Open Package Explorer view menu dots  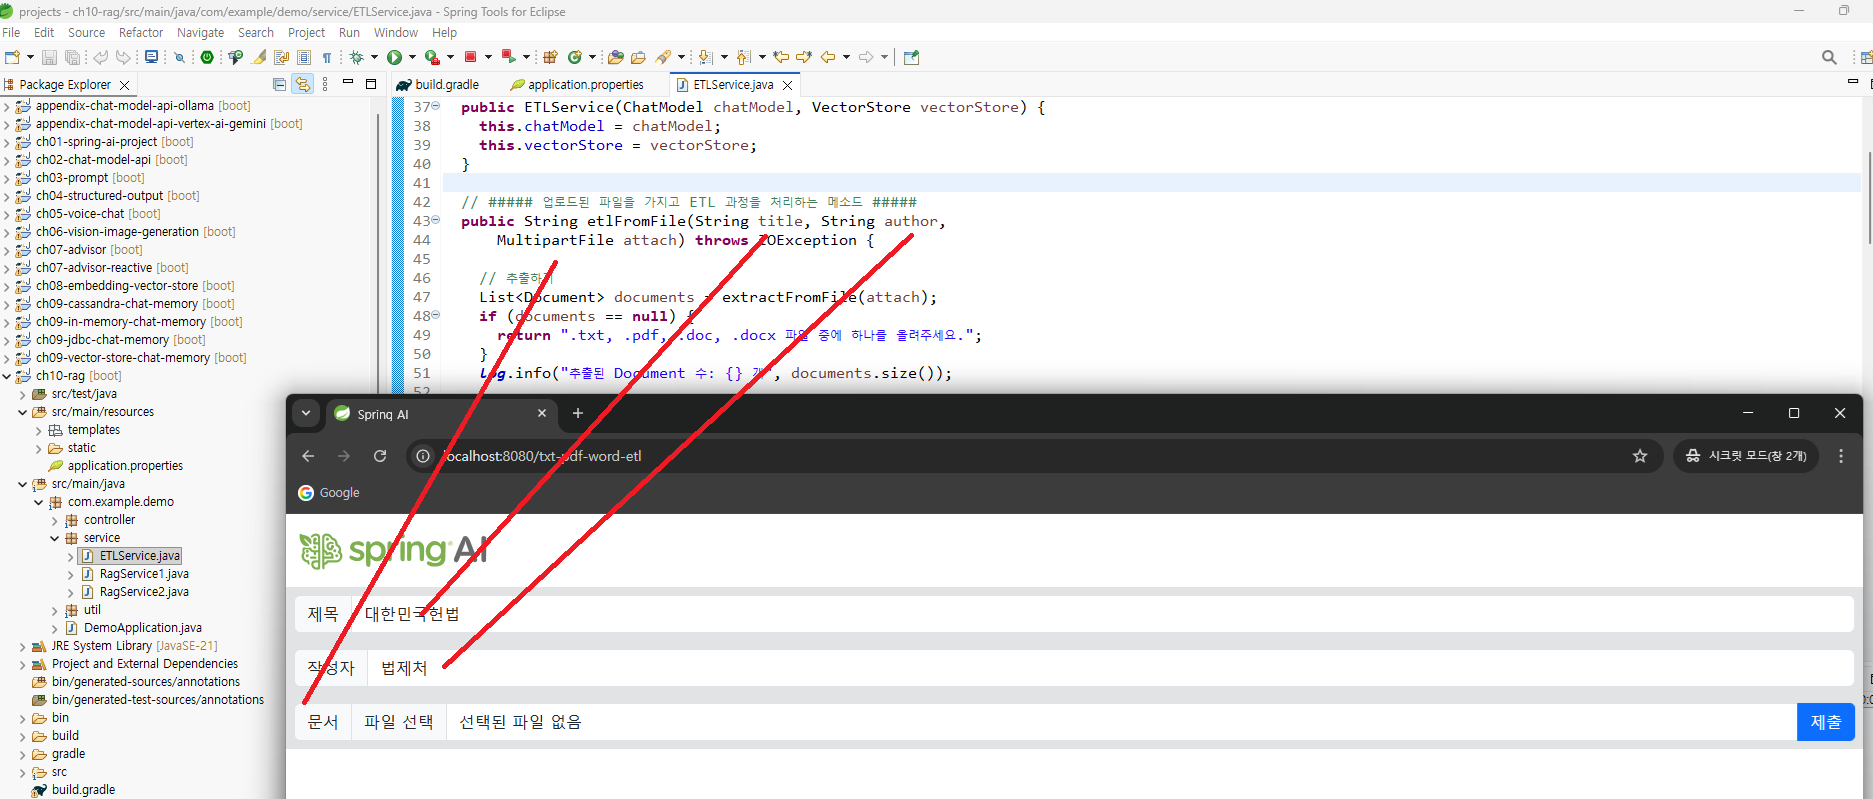click(325, 84)
